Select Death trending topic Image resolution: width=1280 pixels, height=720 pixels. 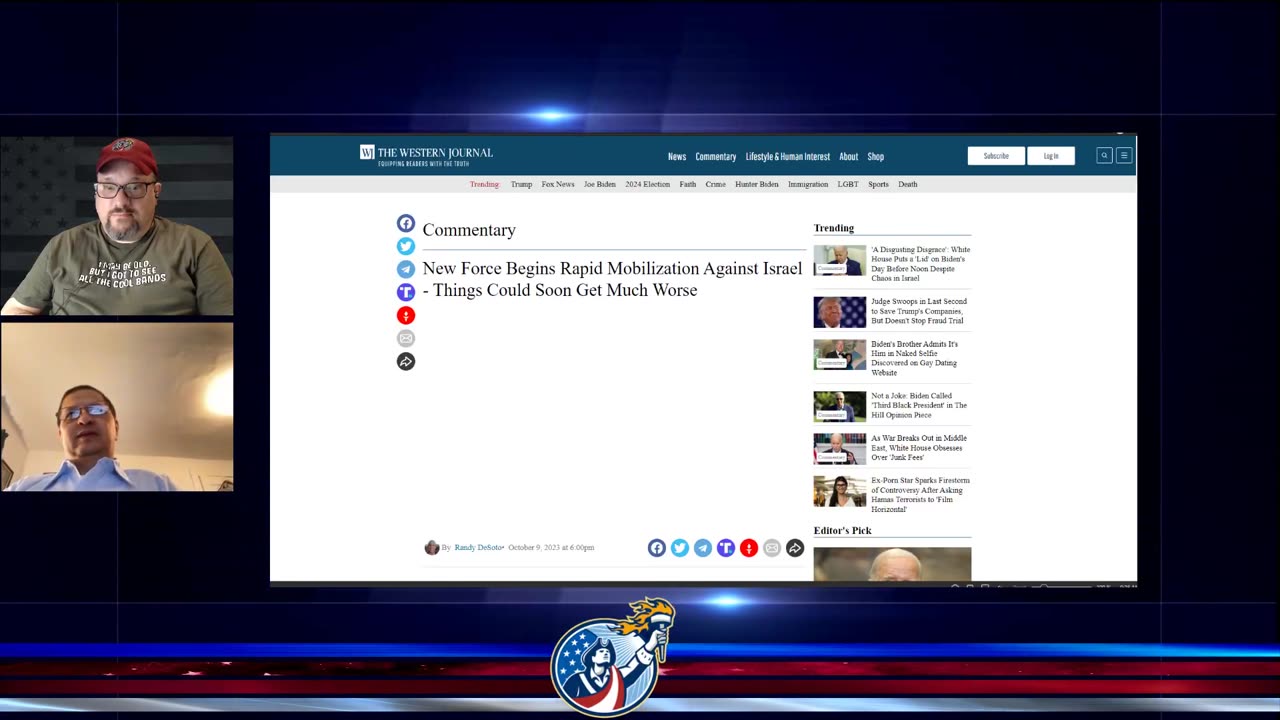907,184
